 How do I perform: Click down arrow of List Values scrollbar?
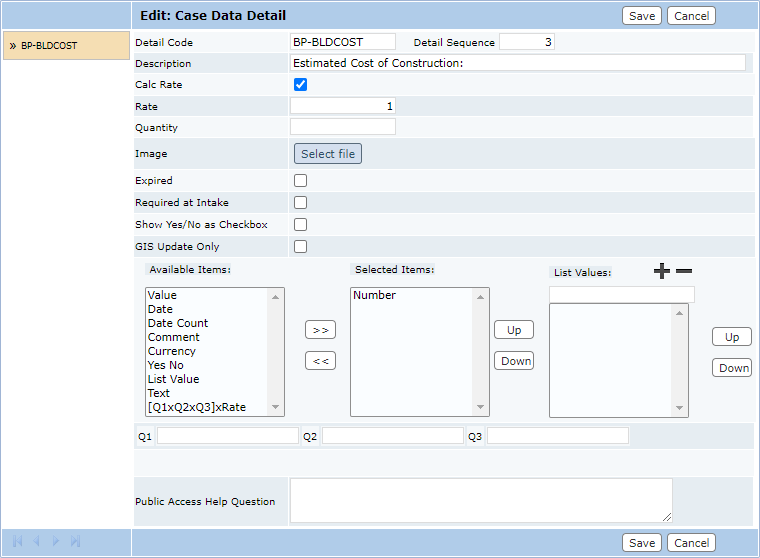point(680,408)
